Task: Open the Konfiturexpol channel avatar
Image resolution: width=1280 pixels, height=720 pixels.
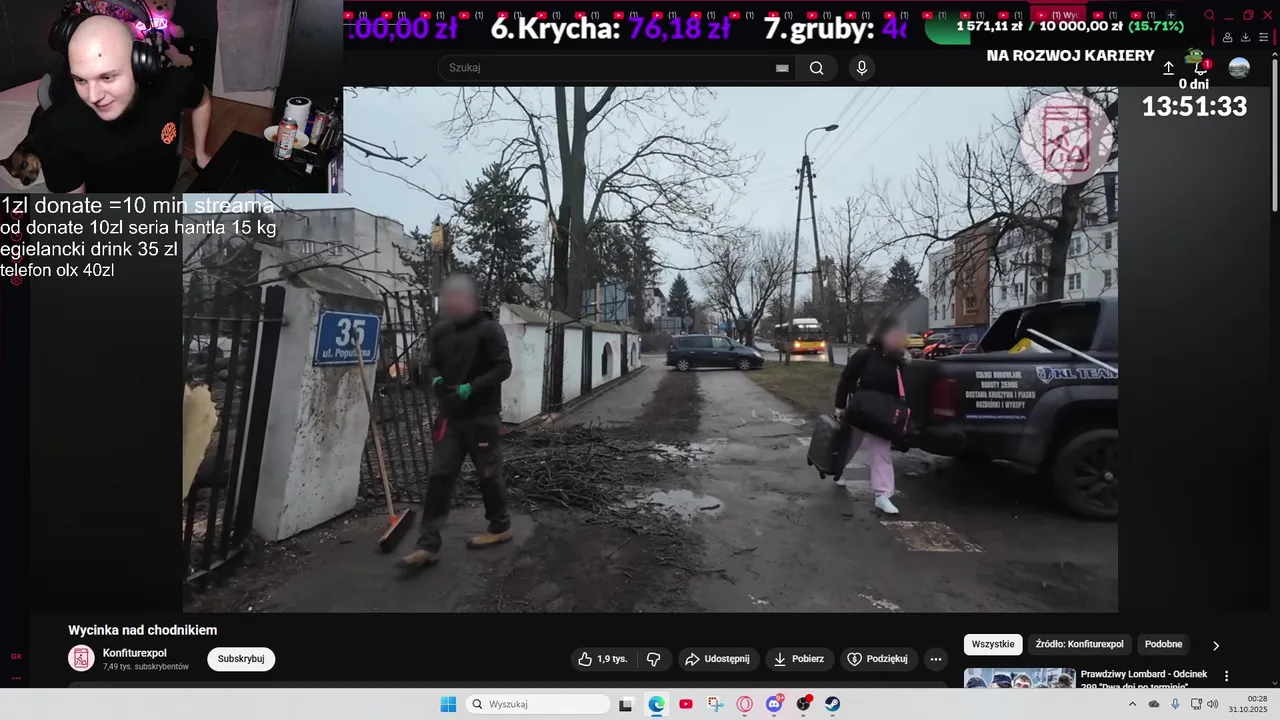Action: [81, 658]
